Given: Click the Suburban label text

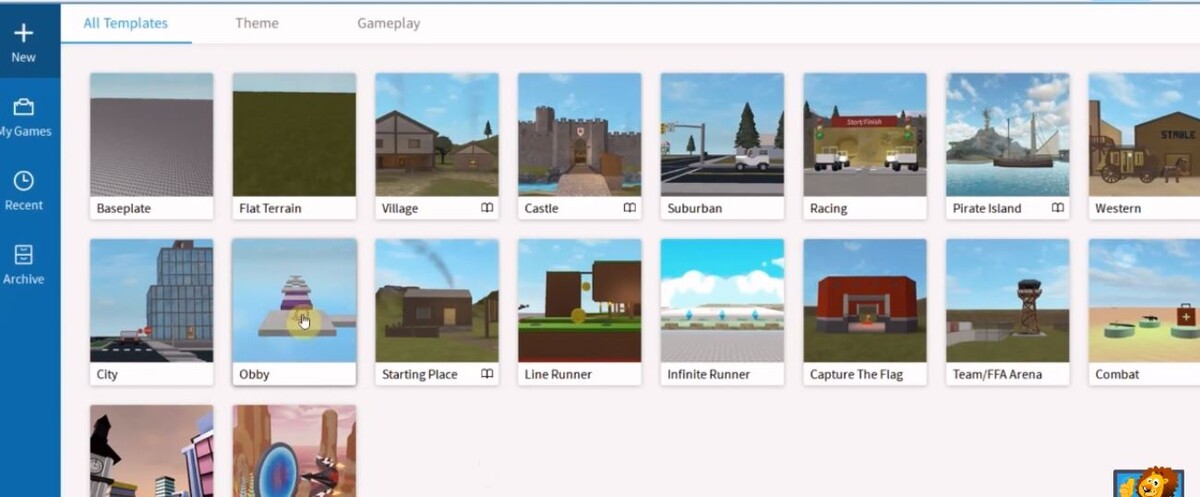Looking at the screenshot, I should [694, 209].
